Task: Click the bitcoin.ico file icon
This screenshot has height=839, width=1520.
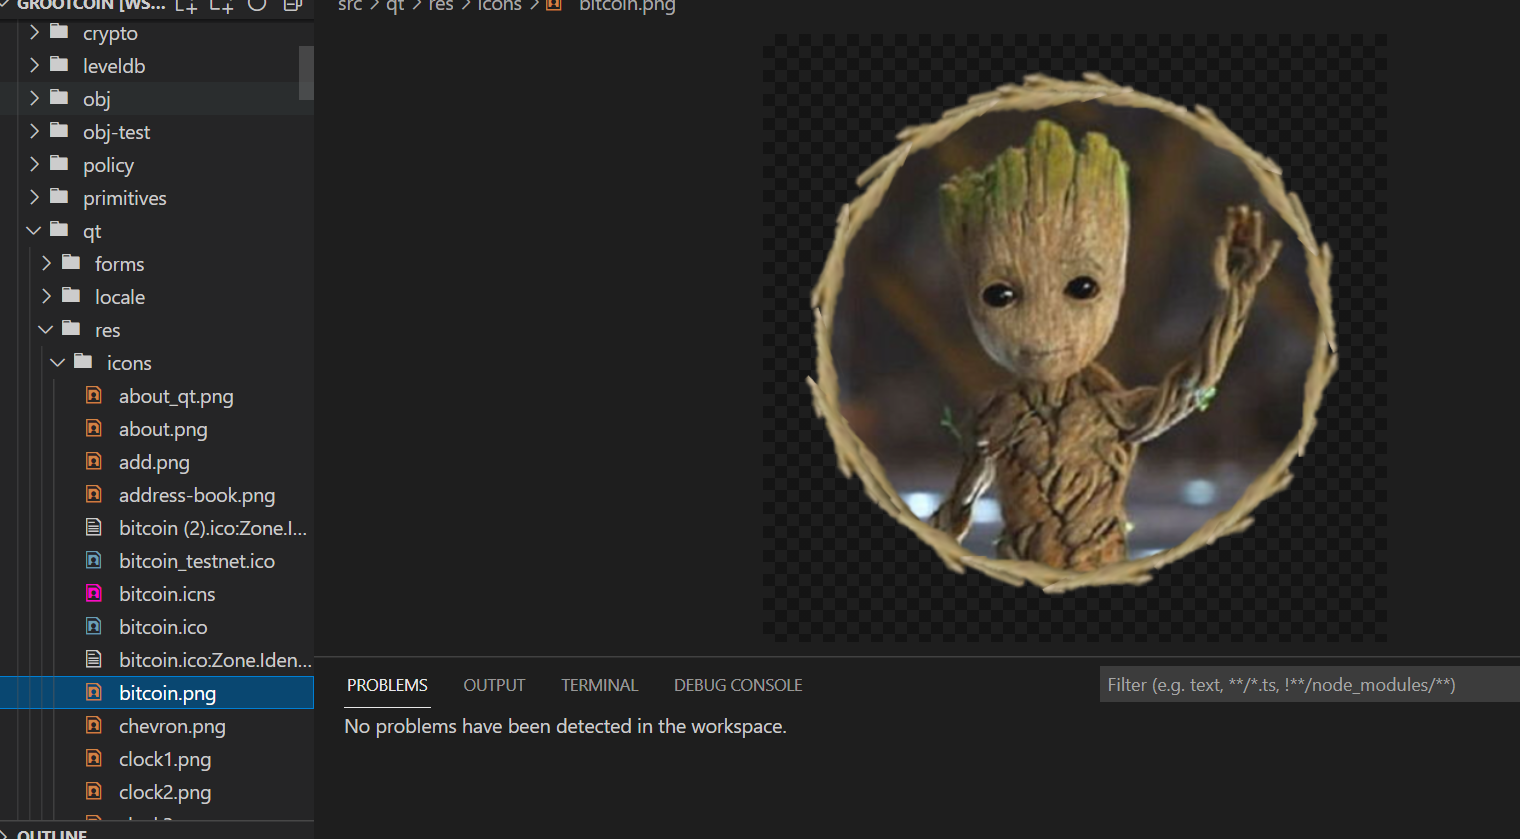Action: [94, 626]
